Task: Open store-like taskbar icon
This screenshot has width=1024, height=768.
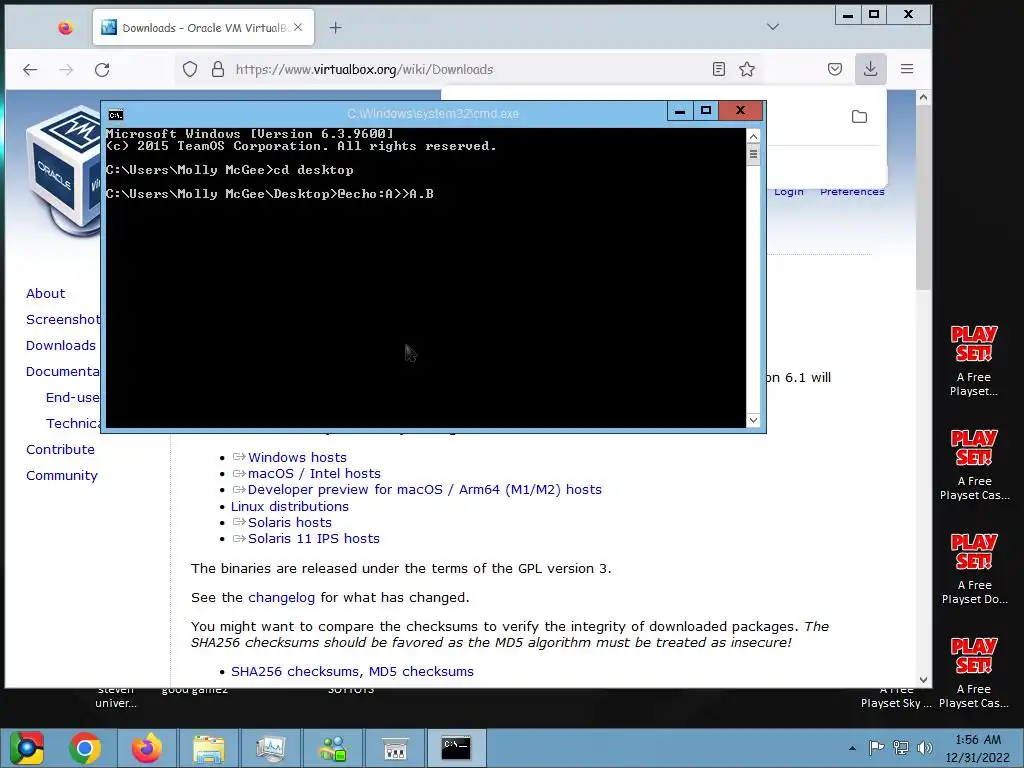Action: tap(395, 748)
